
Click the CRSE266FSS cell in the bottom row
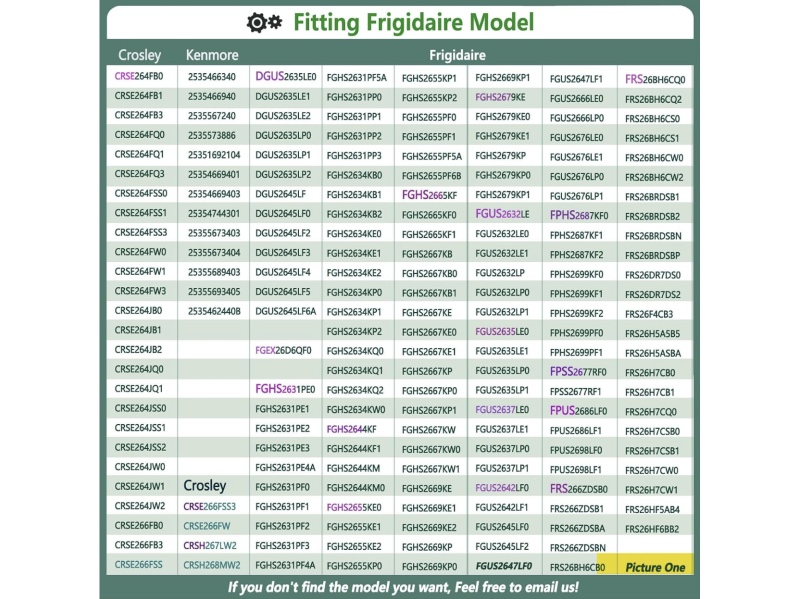(139, 564)
